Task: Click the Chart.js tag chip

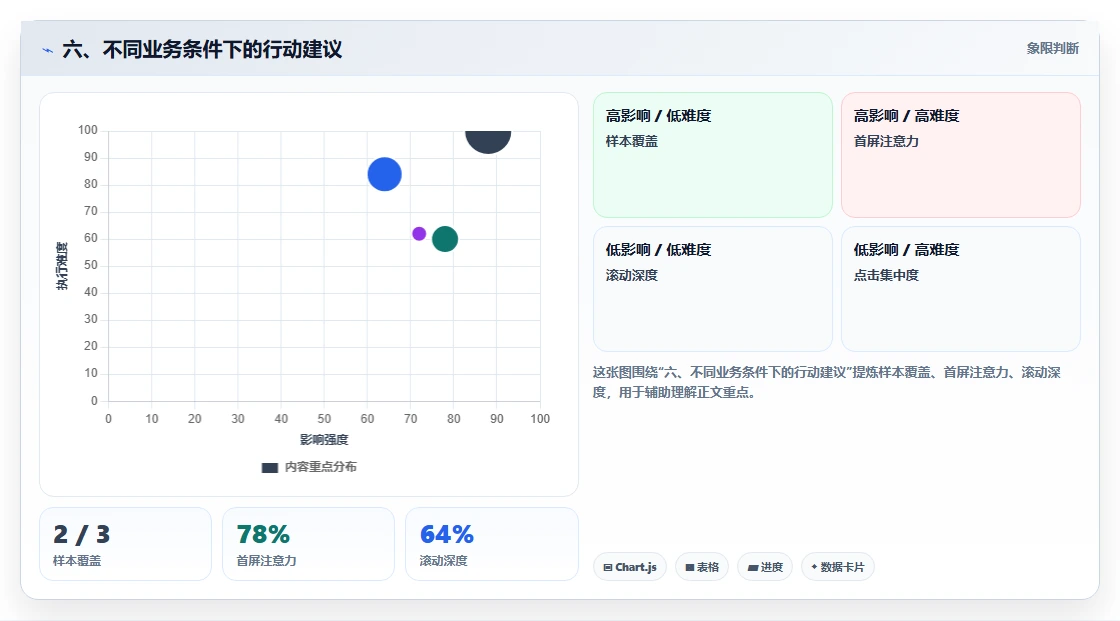Action: point(630,567)
